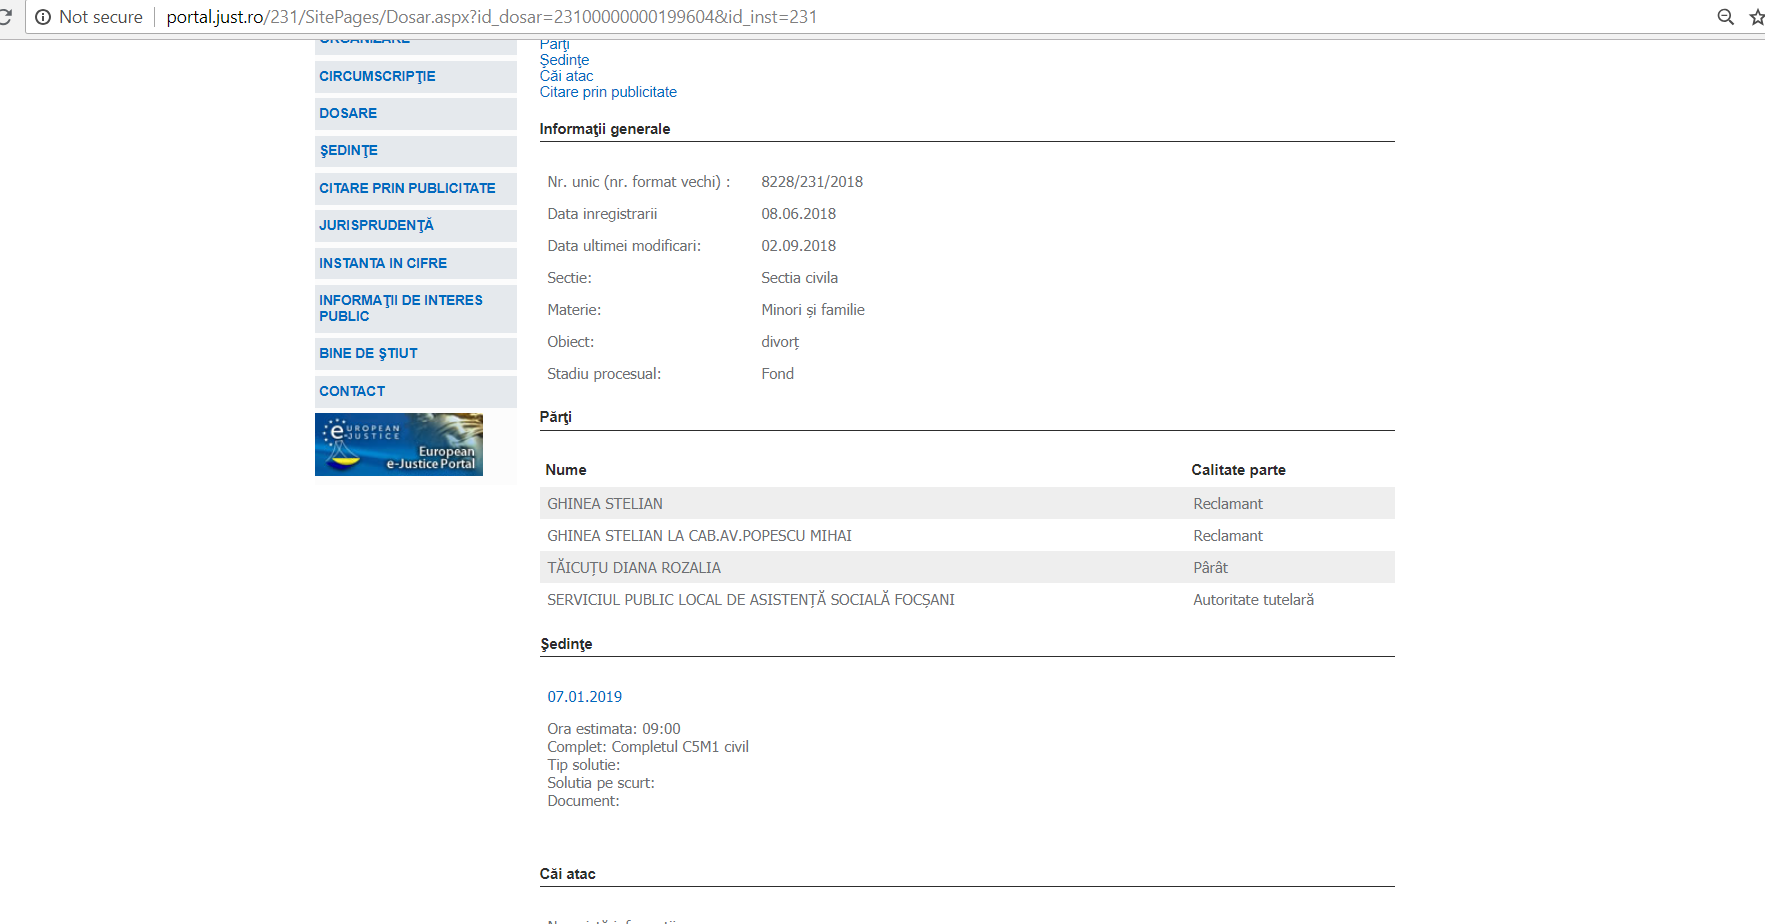Bookmark this page with the star icon
This screenshot has width=1765, height=924.
coord(1756,17)
